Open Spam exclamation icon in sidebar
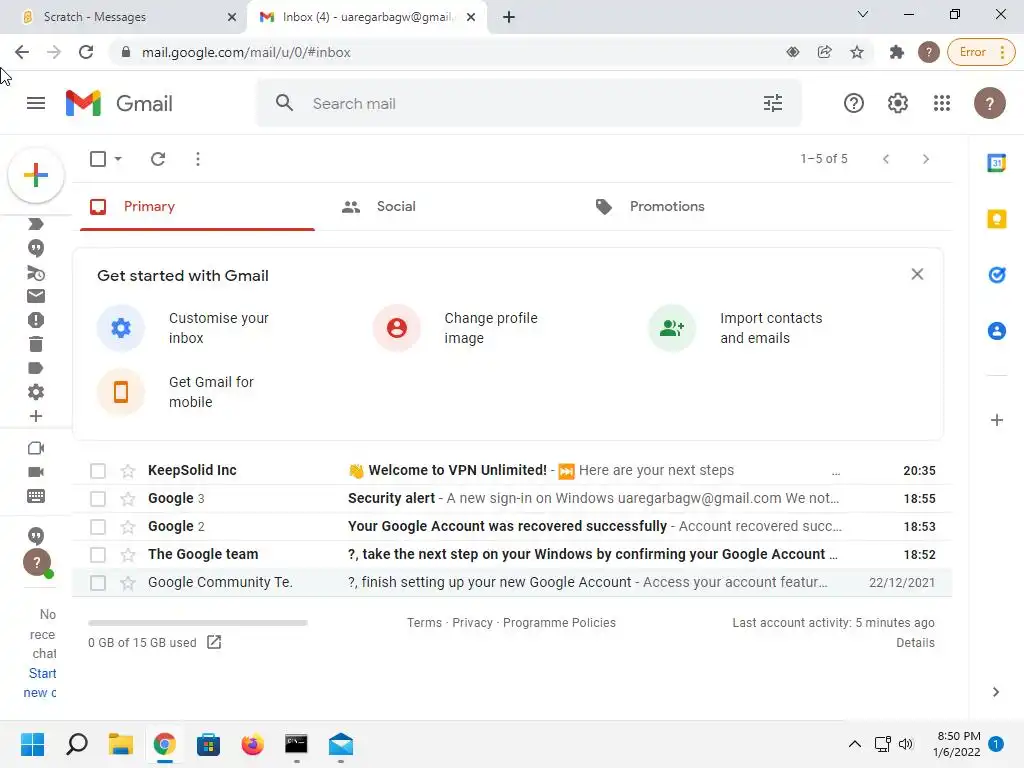Screen dimensions: 1024x768 tap(36, 320)
